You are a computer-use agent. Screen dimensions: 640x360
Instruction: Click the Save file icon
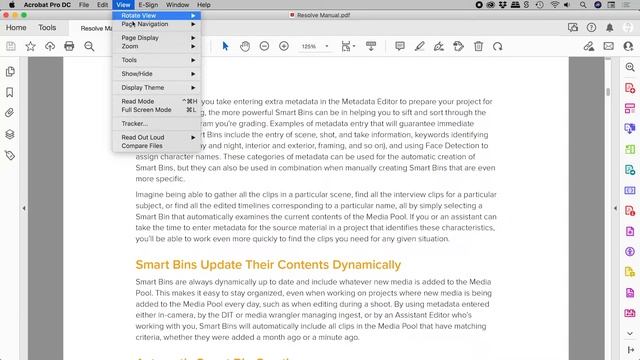(11, 46)
